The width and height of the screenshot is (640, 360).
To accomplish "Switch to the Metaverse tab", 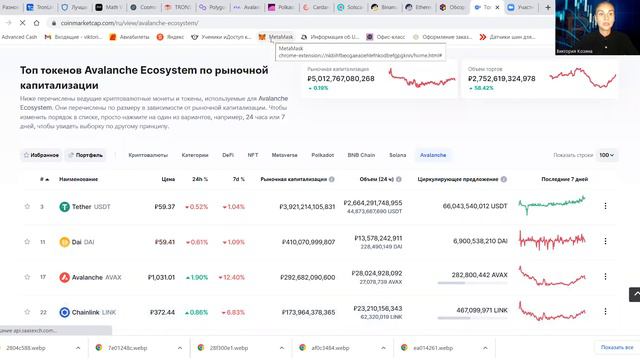I will (284, 155).
